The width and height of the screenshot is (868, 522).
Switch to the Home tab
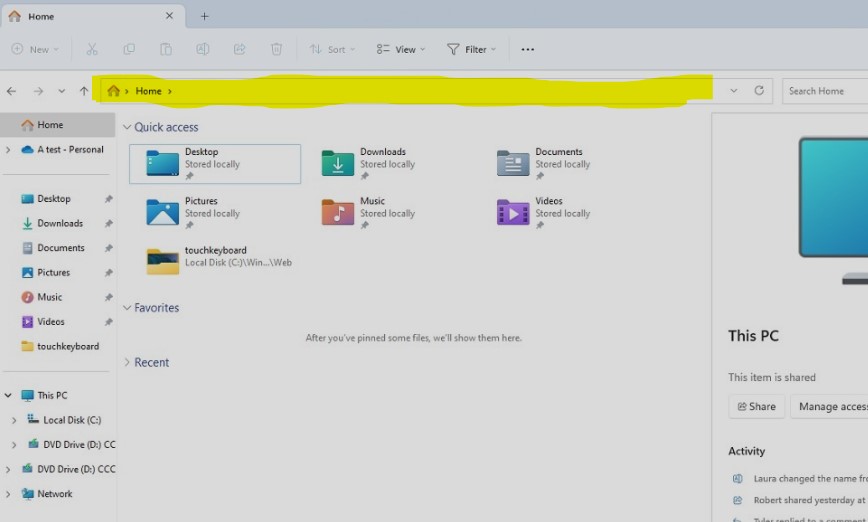point(93,16)
